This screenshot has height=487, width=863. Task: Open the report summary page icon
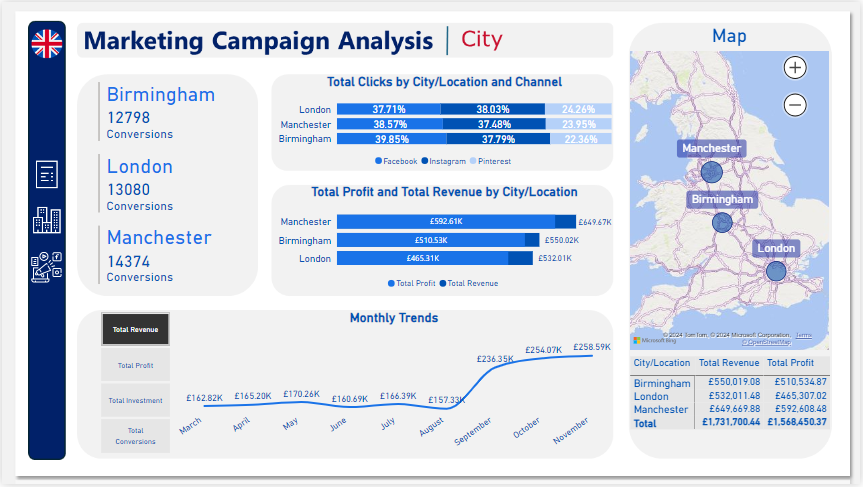pos(47,174)
